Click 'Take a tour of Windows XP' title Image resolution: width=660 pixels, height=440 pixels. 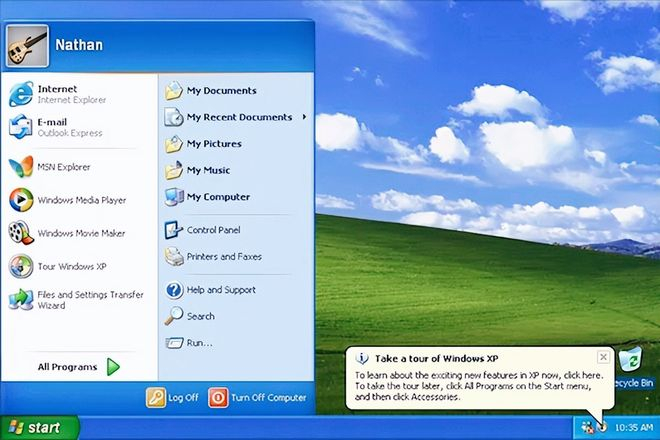[436, 359]
